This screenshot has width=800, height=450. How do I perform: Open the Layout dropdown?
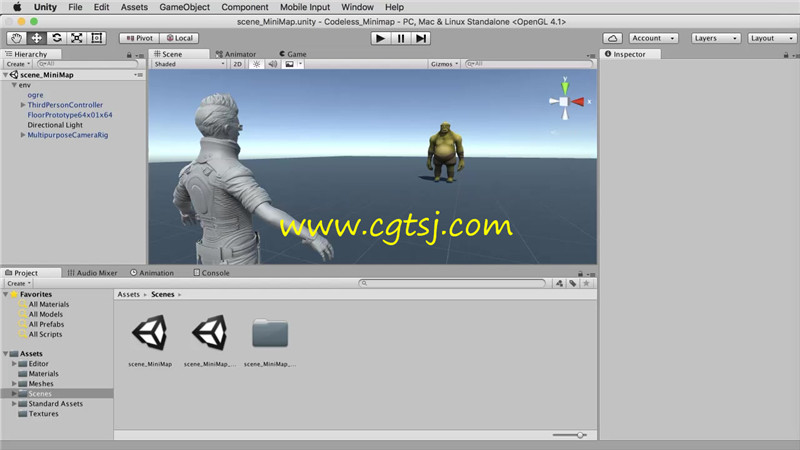pyautogui.click(x=772, y=38)
